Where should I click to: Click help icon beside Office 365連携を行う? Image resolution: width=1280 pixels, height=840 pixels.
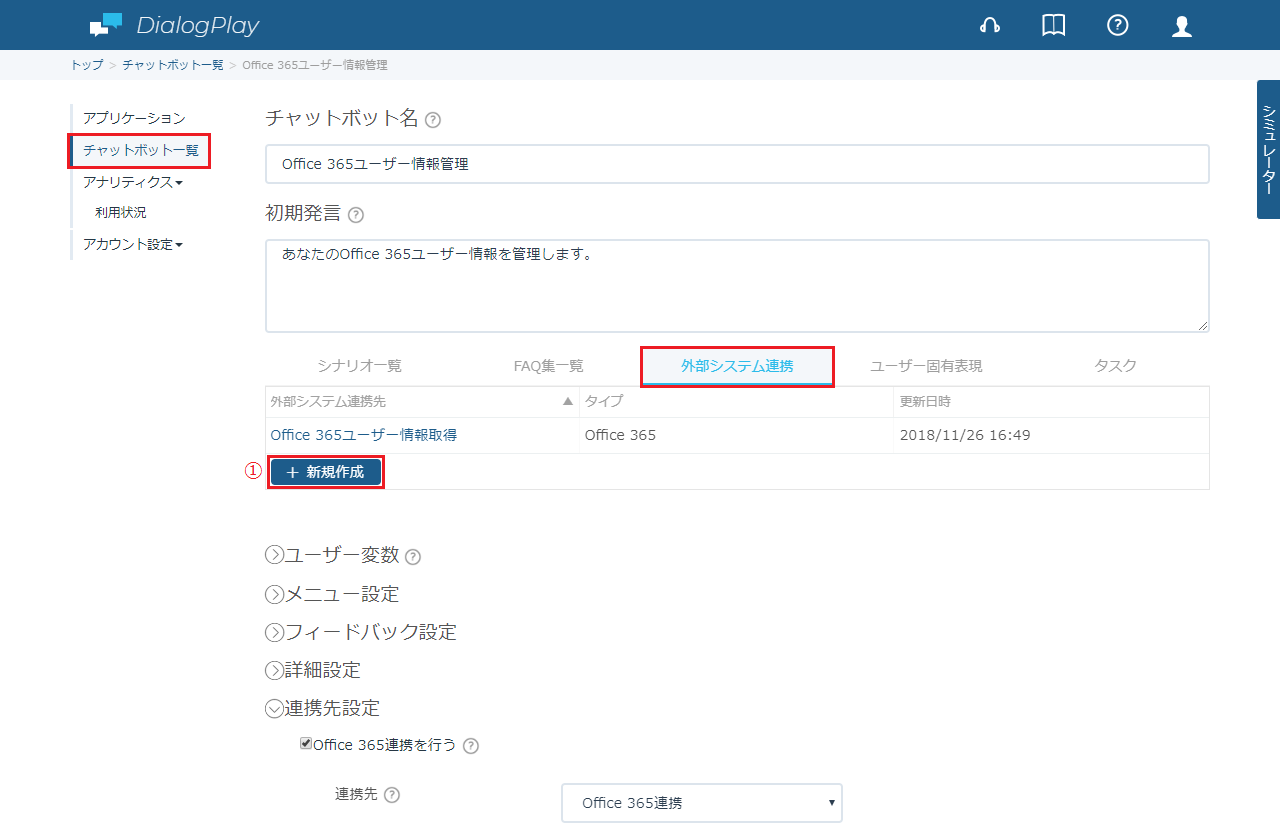click(x=471, y=746)
